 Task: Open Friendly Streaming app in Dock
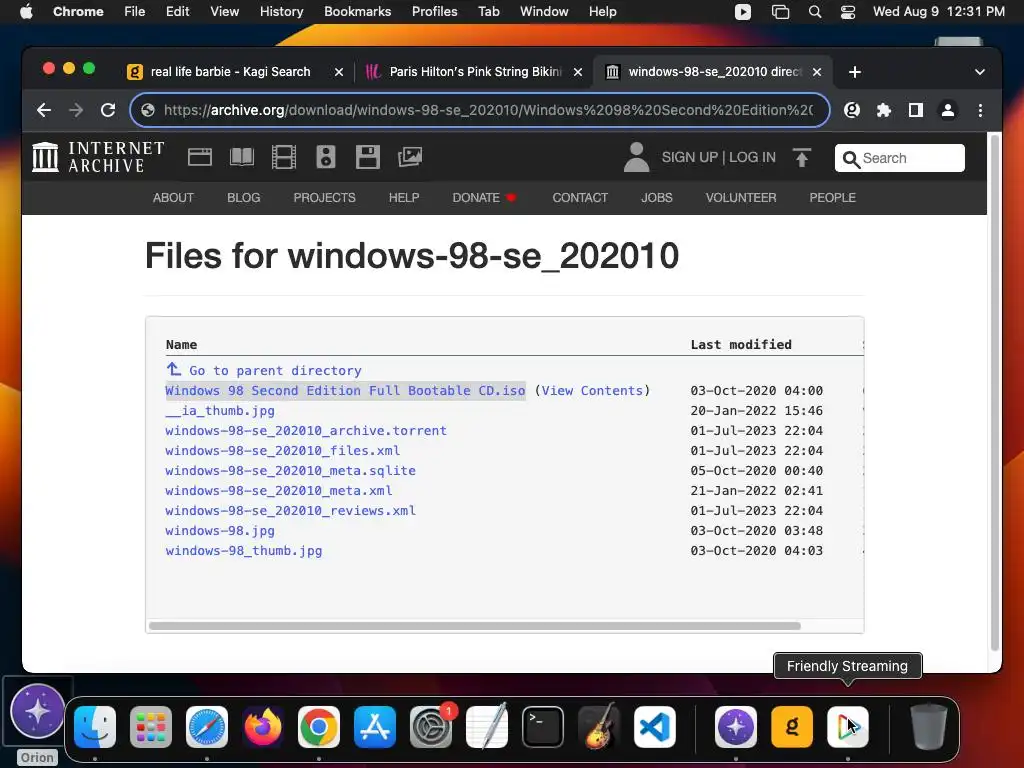848,727
